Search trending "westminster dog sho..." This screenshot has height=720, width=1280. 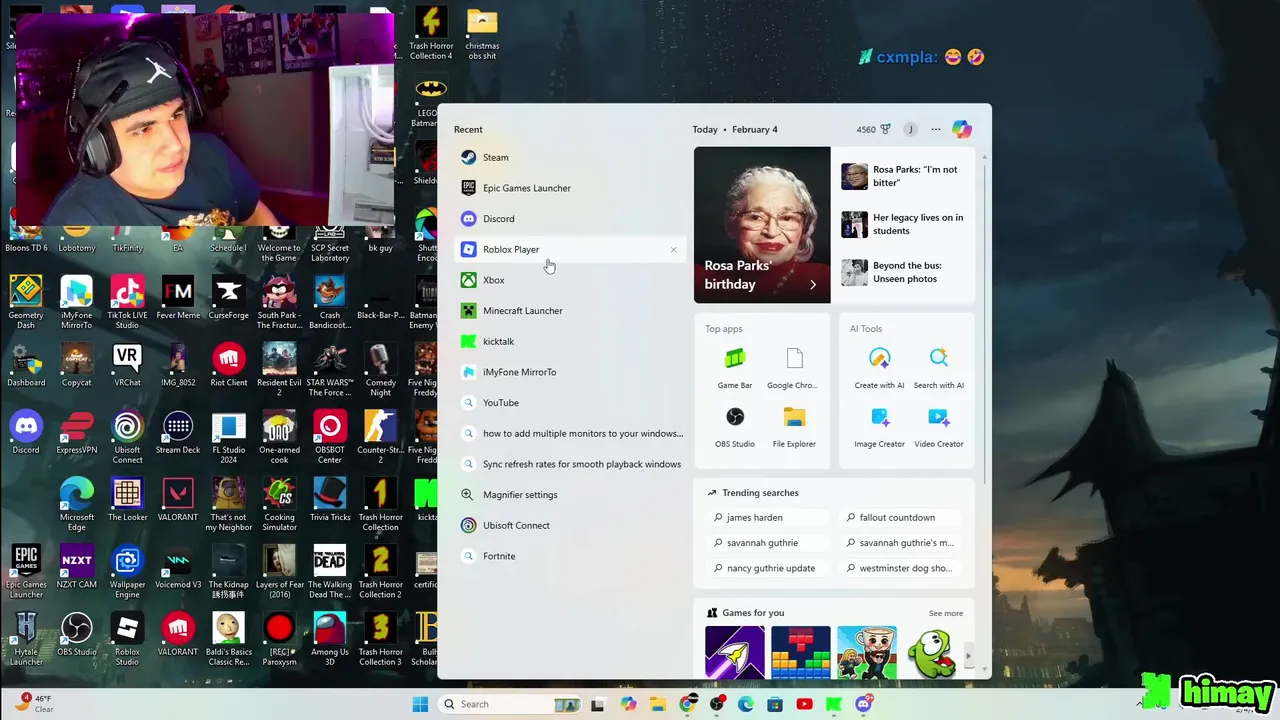(900, 568)
